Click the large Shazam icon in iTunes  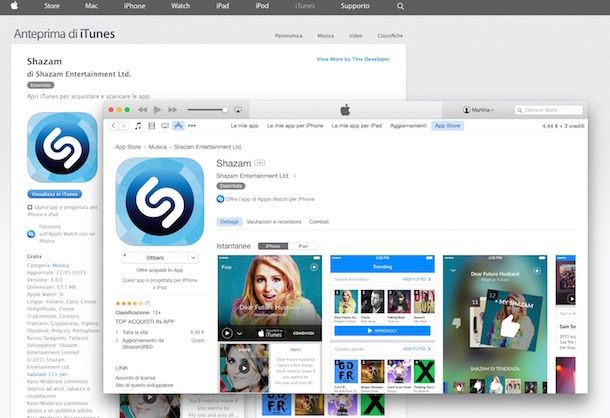tap(160, 202)
